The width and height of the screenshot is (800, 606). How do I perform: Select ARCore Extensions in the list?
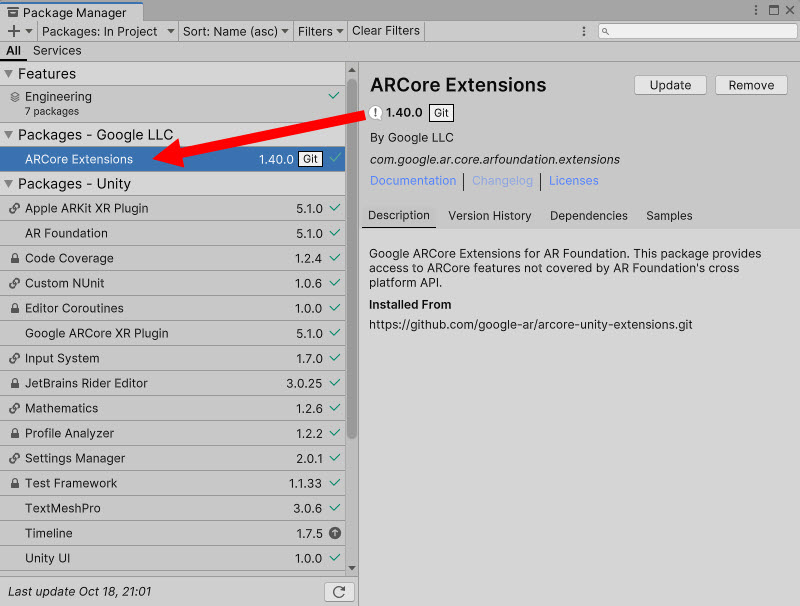click(172, 159)
